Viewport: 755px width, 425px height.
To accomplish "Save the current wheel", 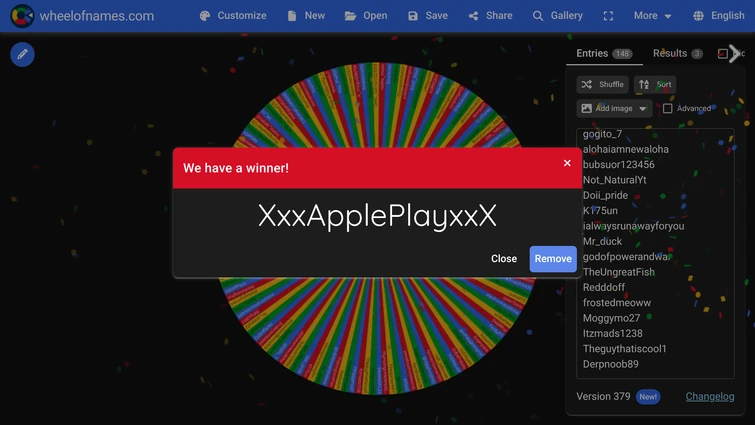I will click(x=428, y=16).
